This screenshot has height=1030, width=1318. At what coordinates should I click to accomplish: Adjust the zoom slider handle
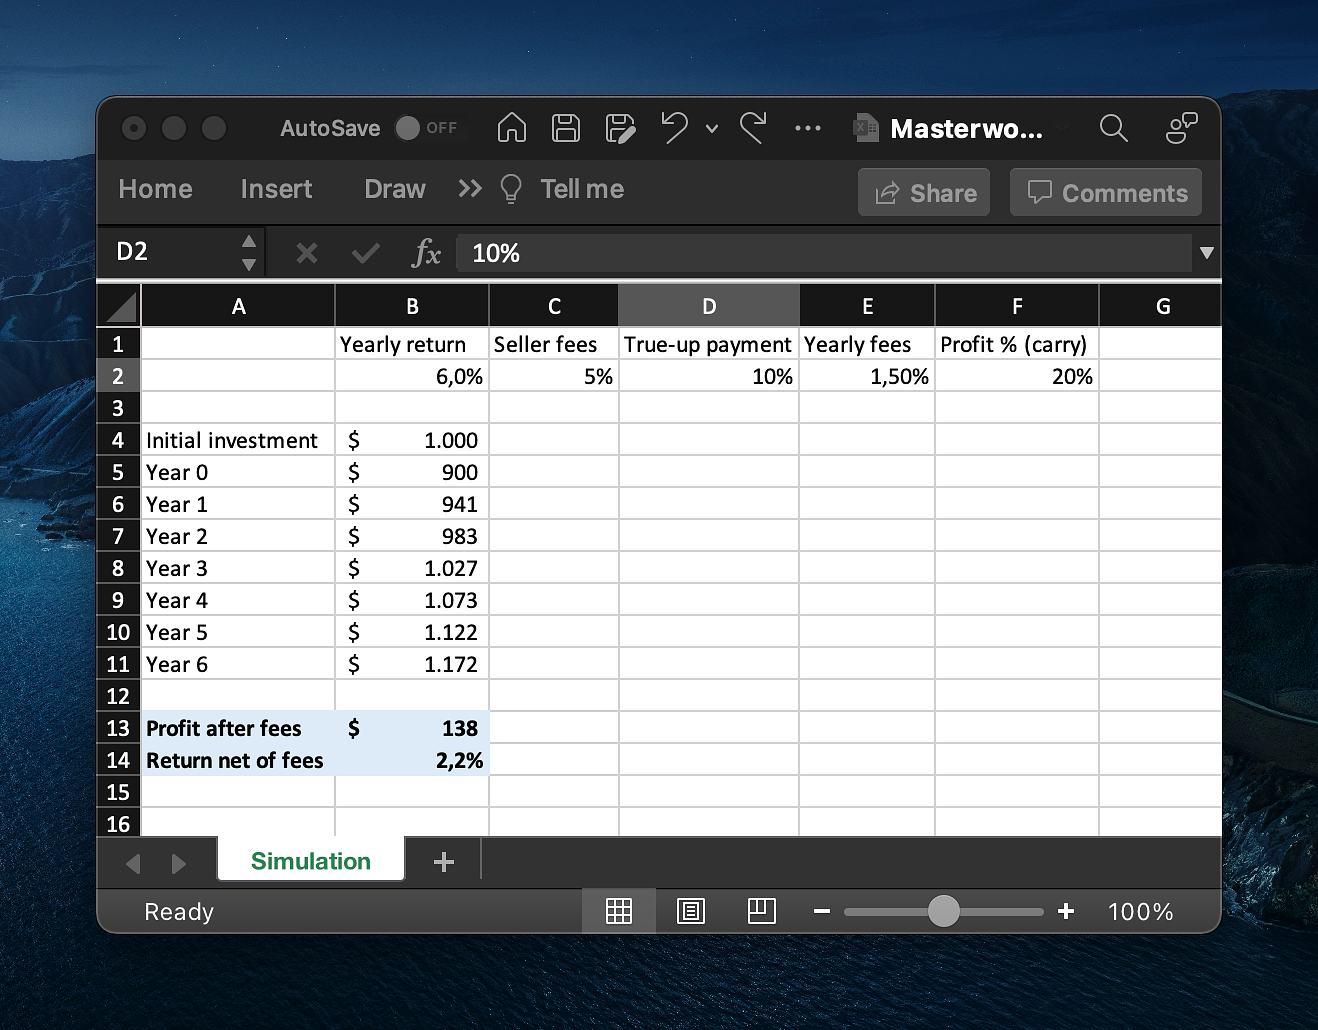tap(943, 911)
